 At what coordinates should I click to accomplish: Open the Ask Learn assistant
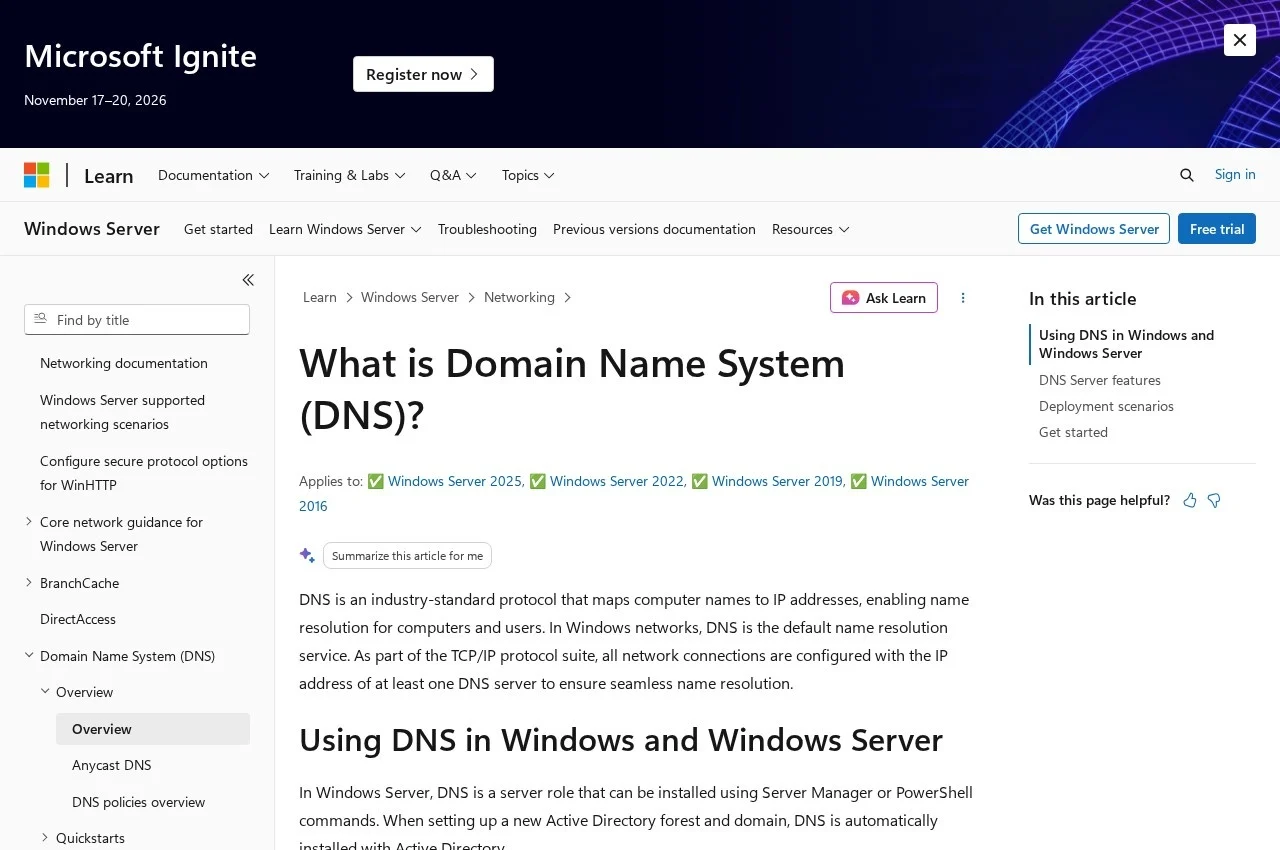884,298
